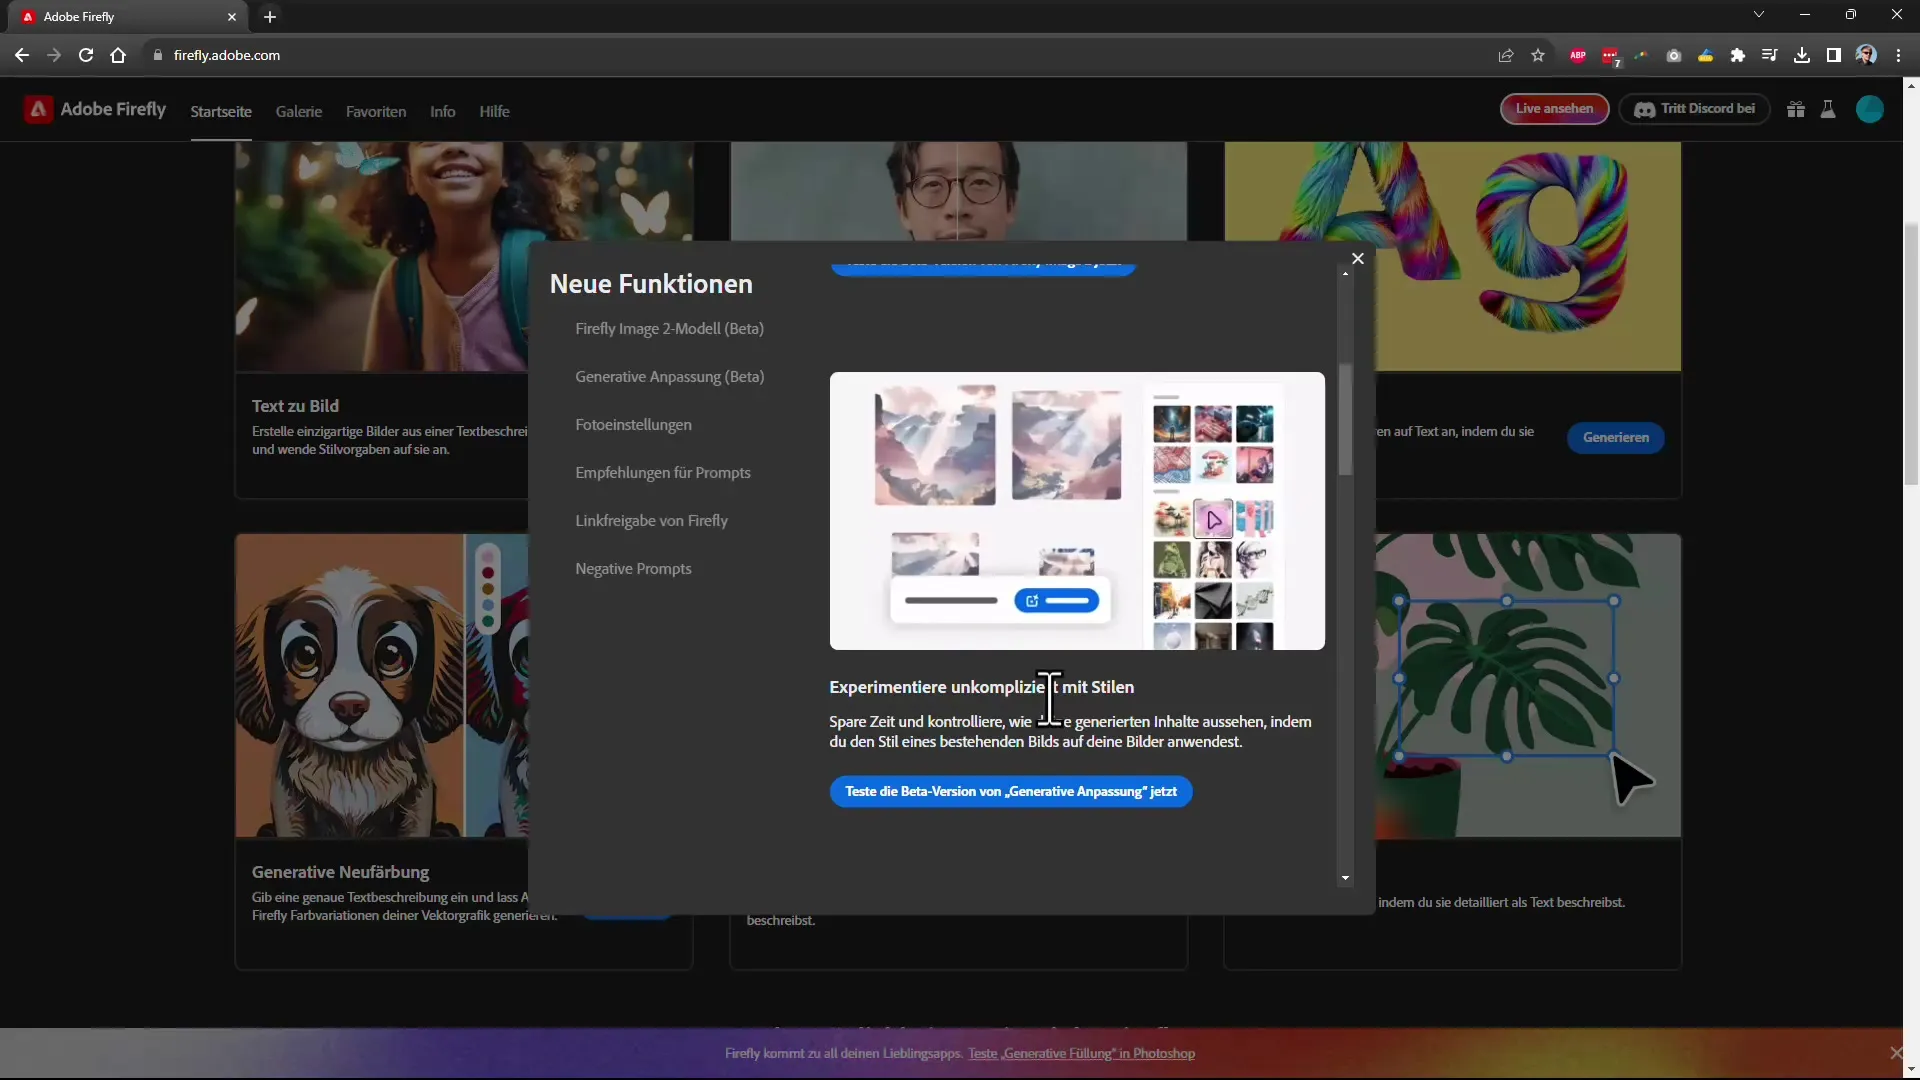Click the Text zu Bild card image
This screenshot has height=1080, width=1920.
tap(381, 256)
